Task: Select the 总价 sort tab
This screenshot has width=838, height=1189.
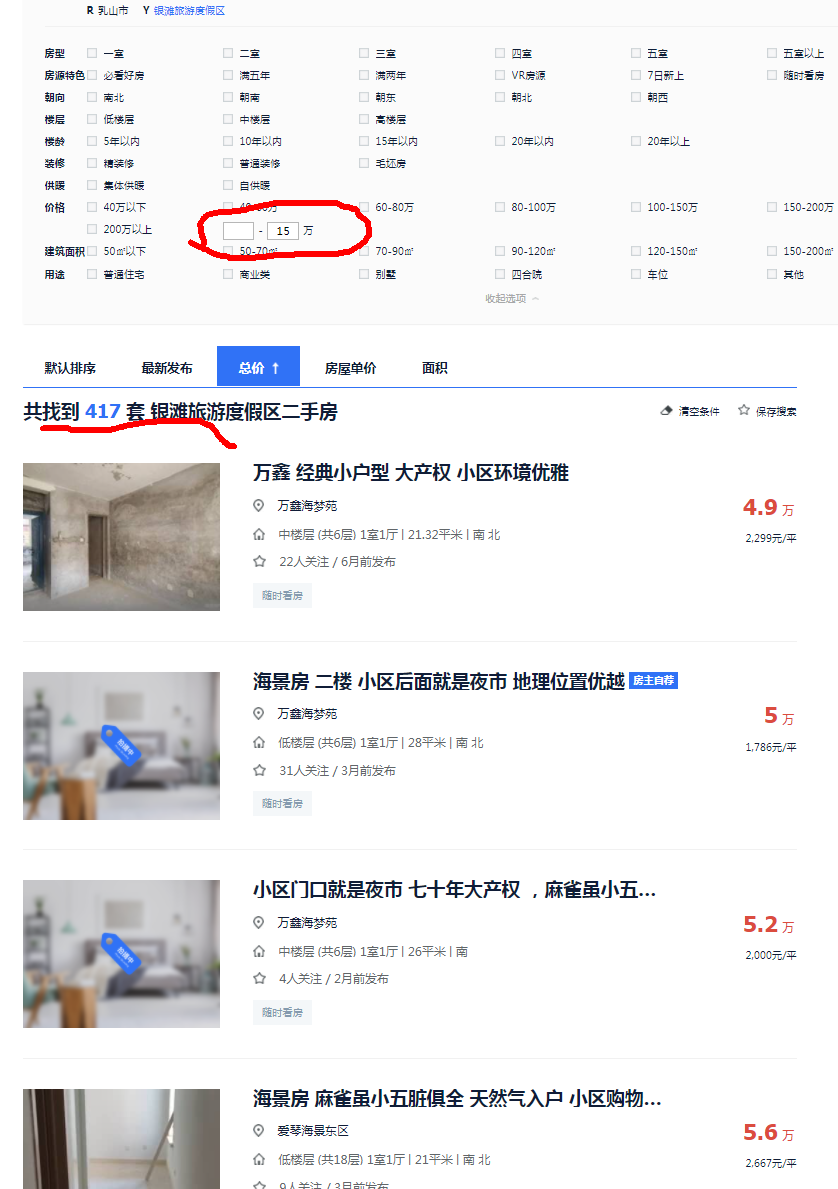Action: 259,367
